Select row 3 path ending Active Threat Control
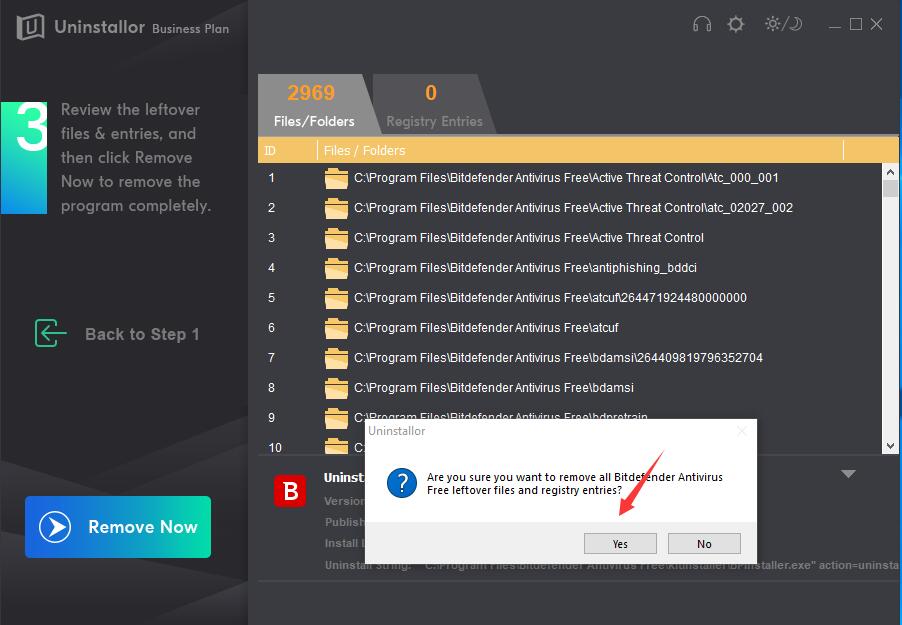This screenshot has height=625, width=902. tap(529, 238)
